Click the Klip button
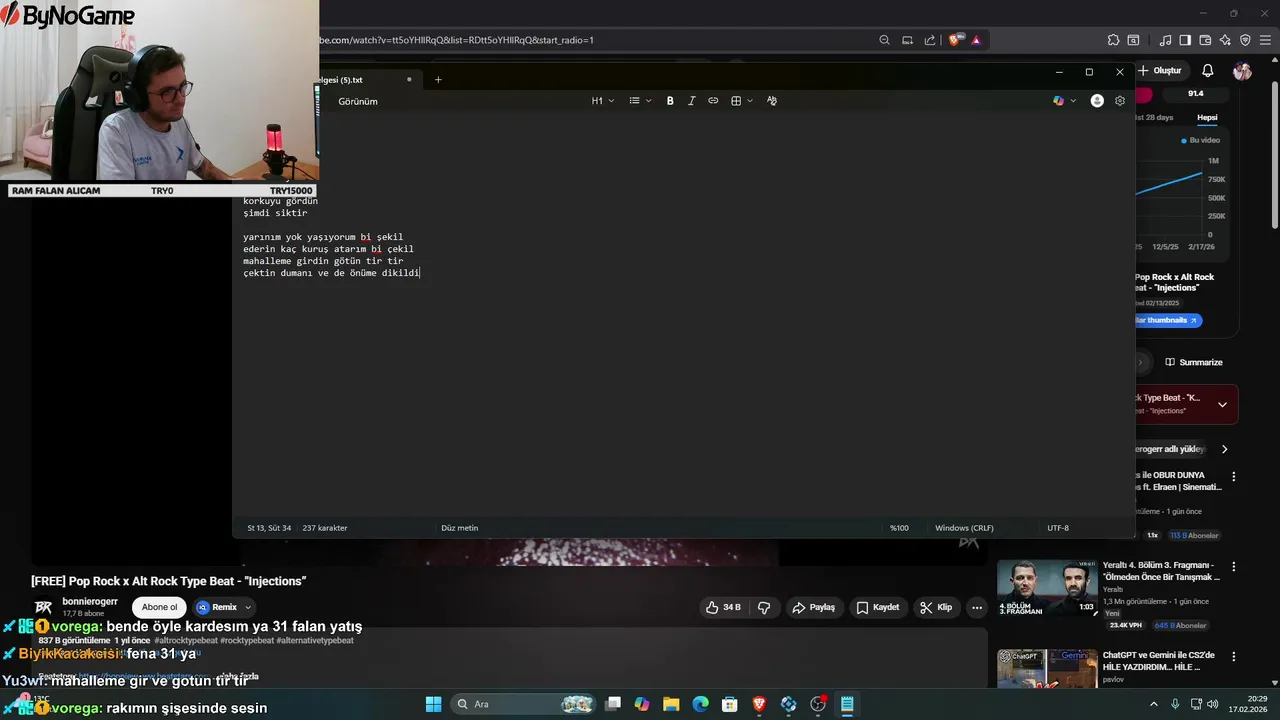Image resolution: width=1280 pixels, height=720 pixels. pos(936,607)
